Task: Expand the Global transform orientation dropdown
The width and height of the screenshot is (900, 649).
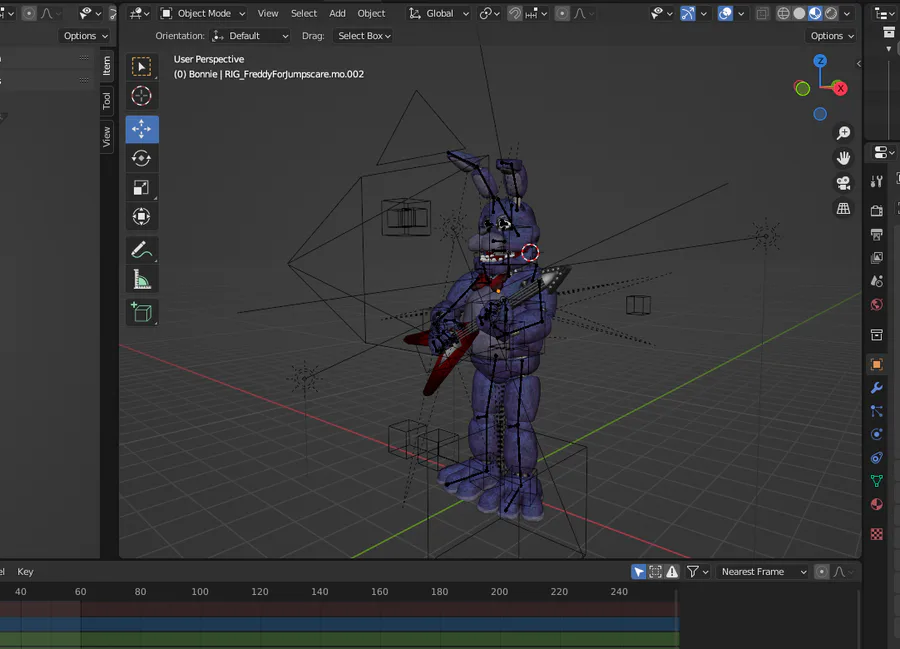Action: (439, 14)
